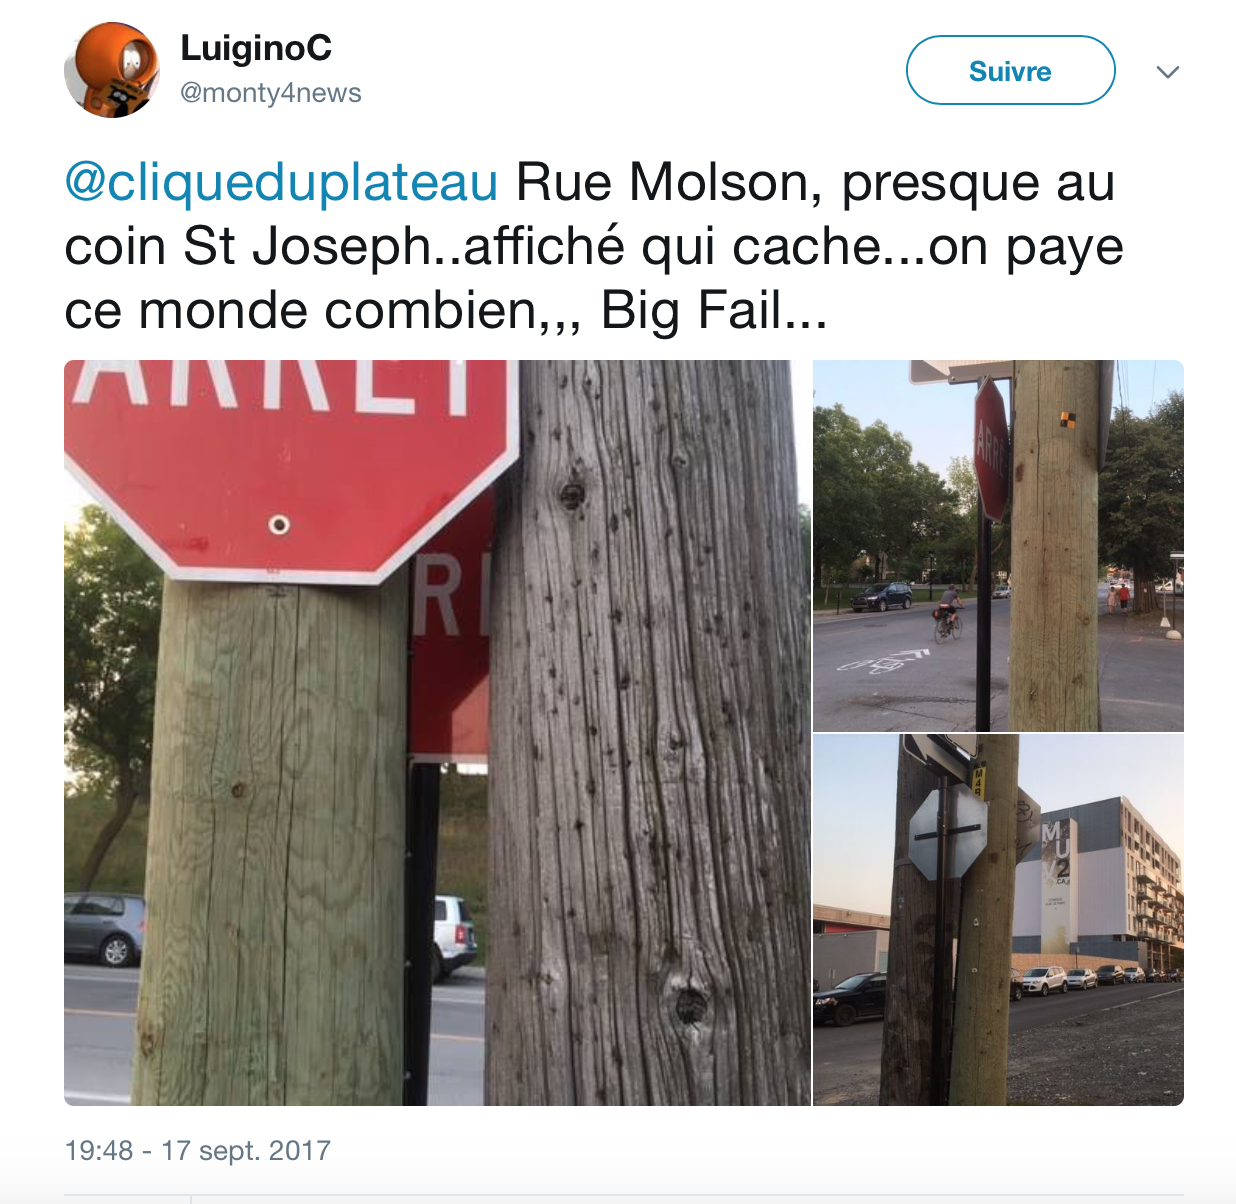This screenshot has width=1236, height=1204.
Task: Open the bottom-right photo with MU2 building
Action: pos(998,920)
